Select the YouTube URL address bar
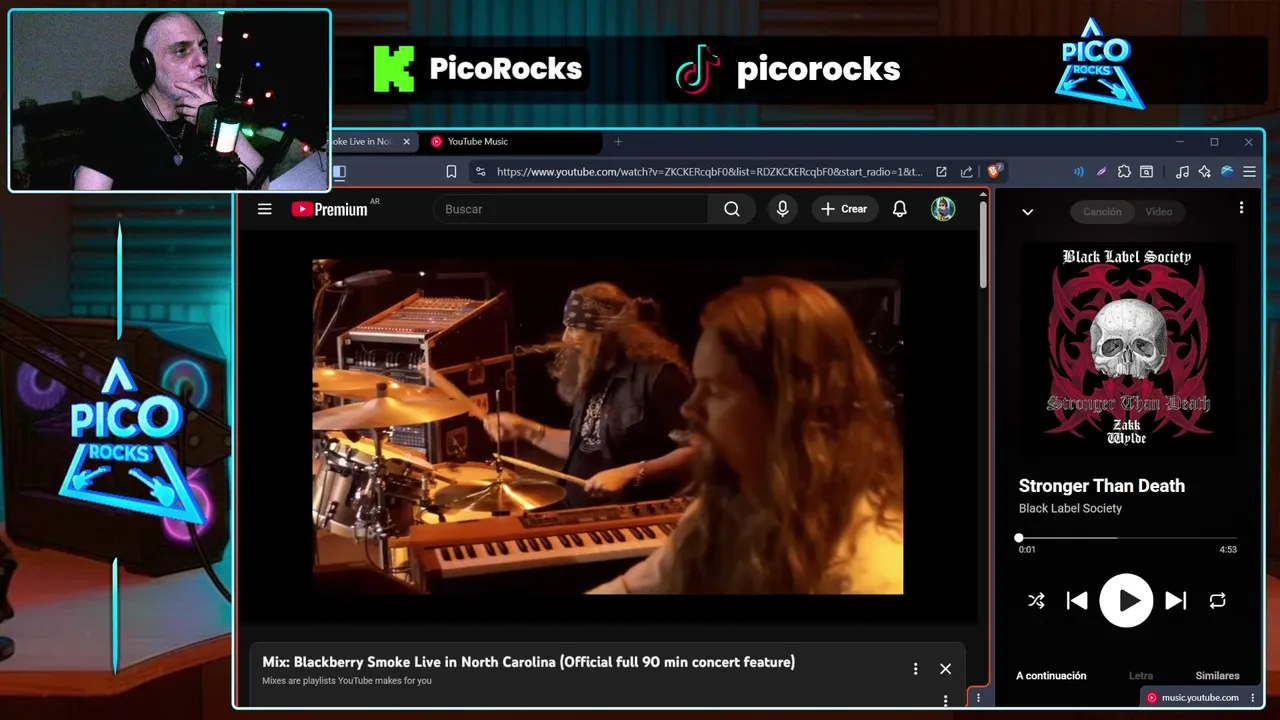Image resolution: width=1280 pixels, height=720 pixels. 709,172
